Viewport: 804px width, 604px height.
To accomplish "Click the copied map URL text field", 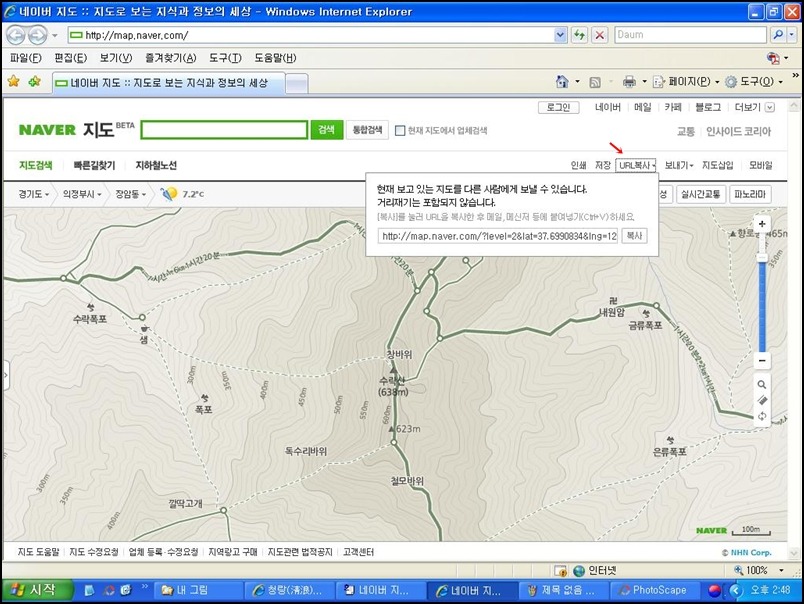I will pos(498,236).
